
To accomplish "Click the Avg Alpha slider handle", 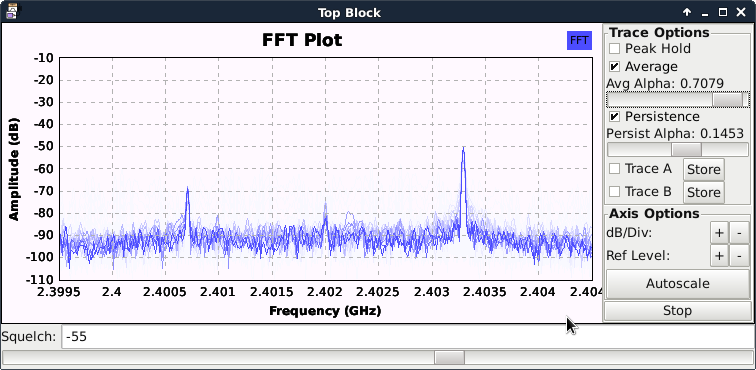I will (x=728, y=100).
